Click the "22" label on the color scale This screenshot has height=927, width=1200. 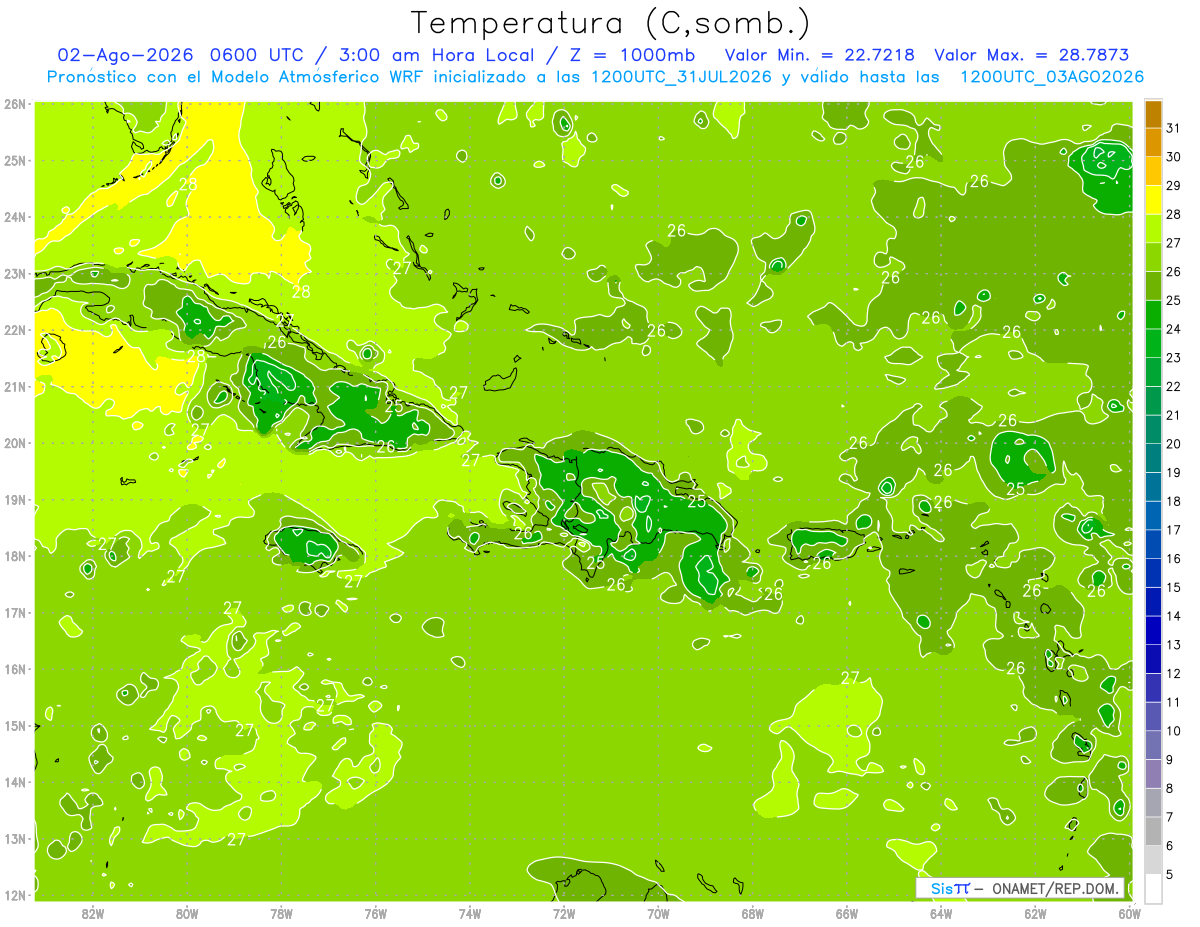pyautogui.click(x=1174, y=387)
